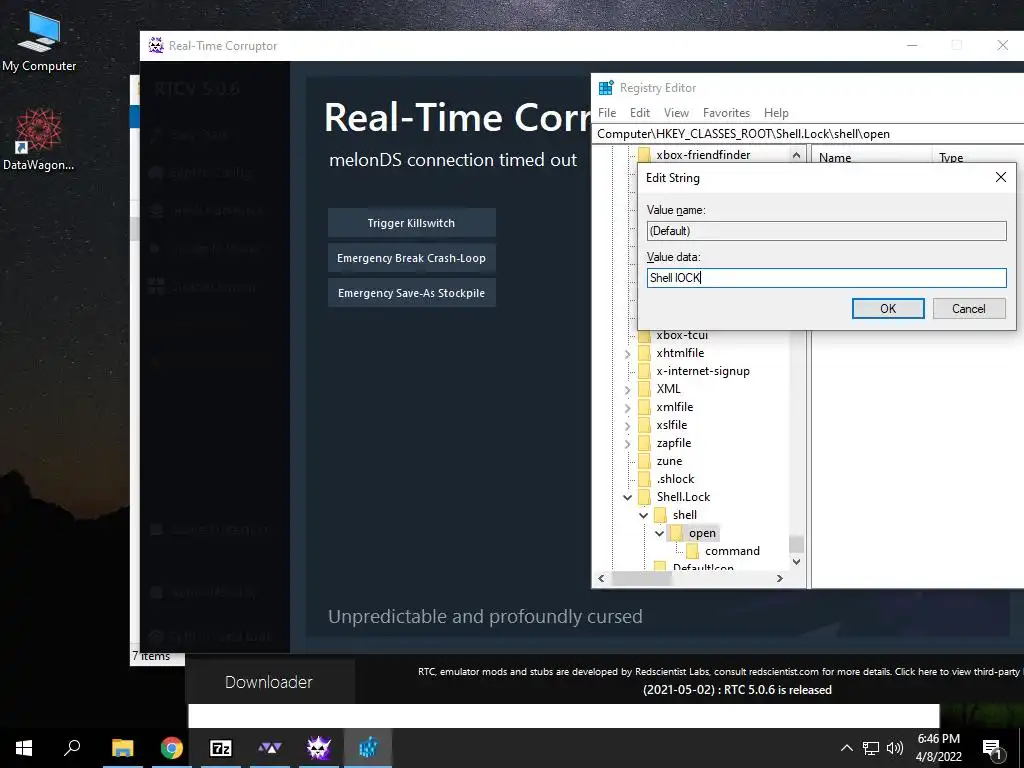
Task: Show hidden tray icons chevron
Action: (846, 748)
